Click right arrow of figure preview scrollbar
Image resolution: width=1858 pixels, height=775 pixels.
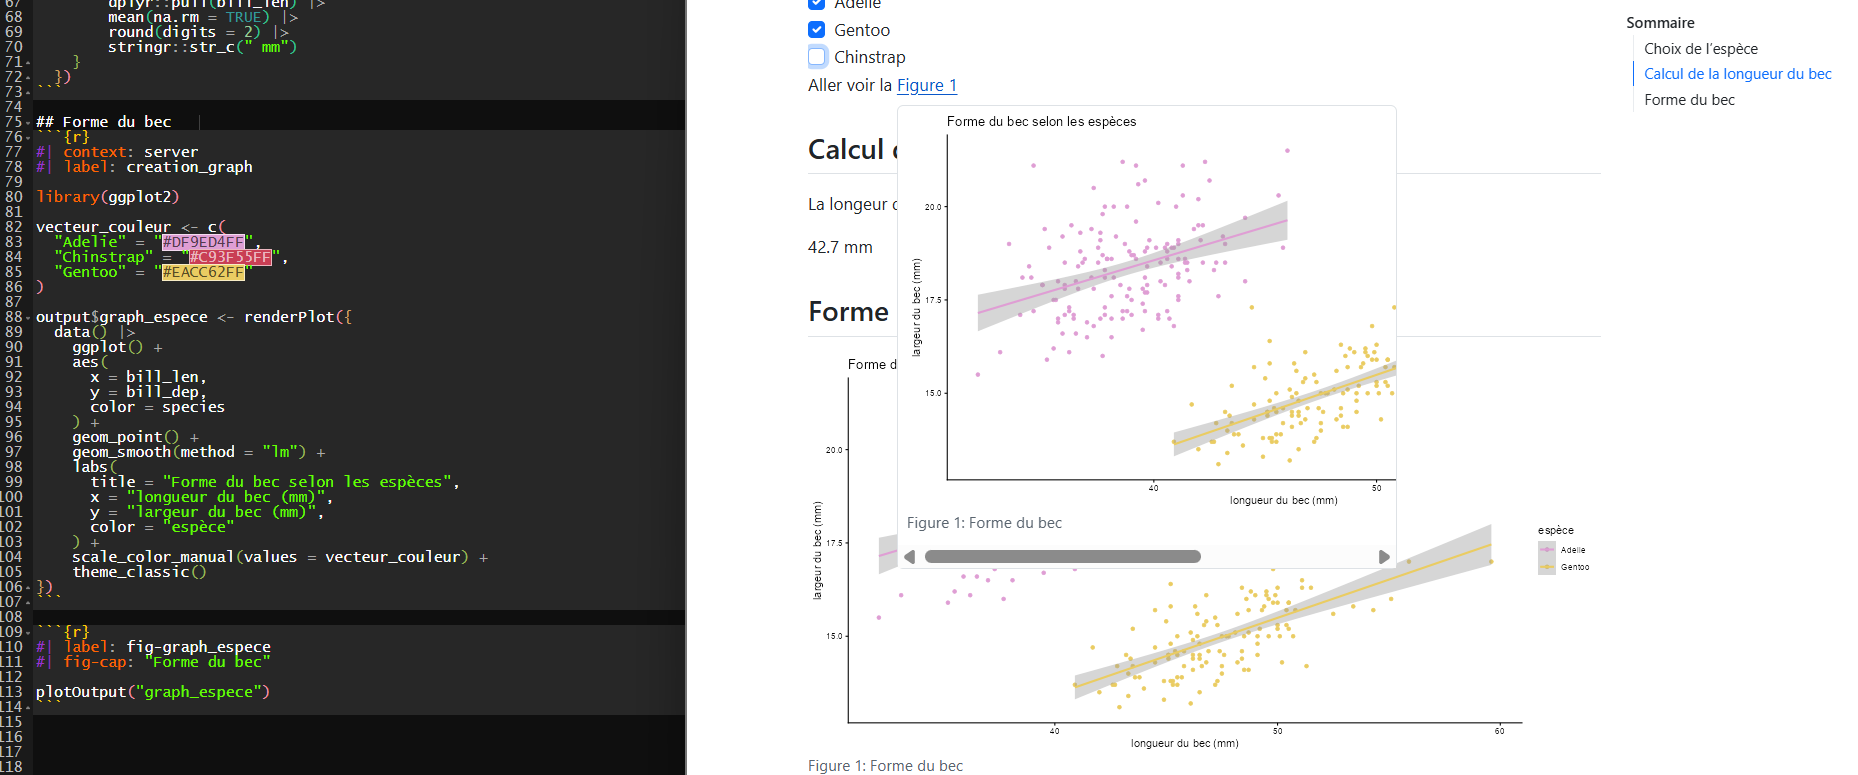tap(1384, 557)
